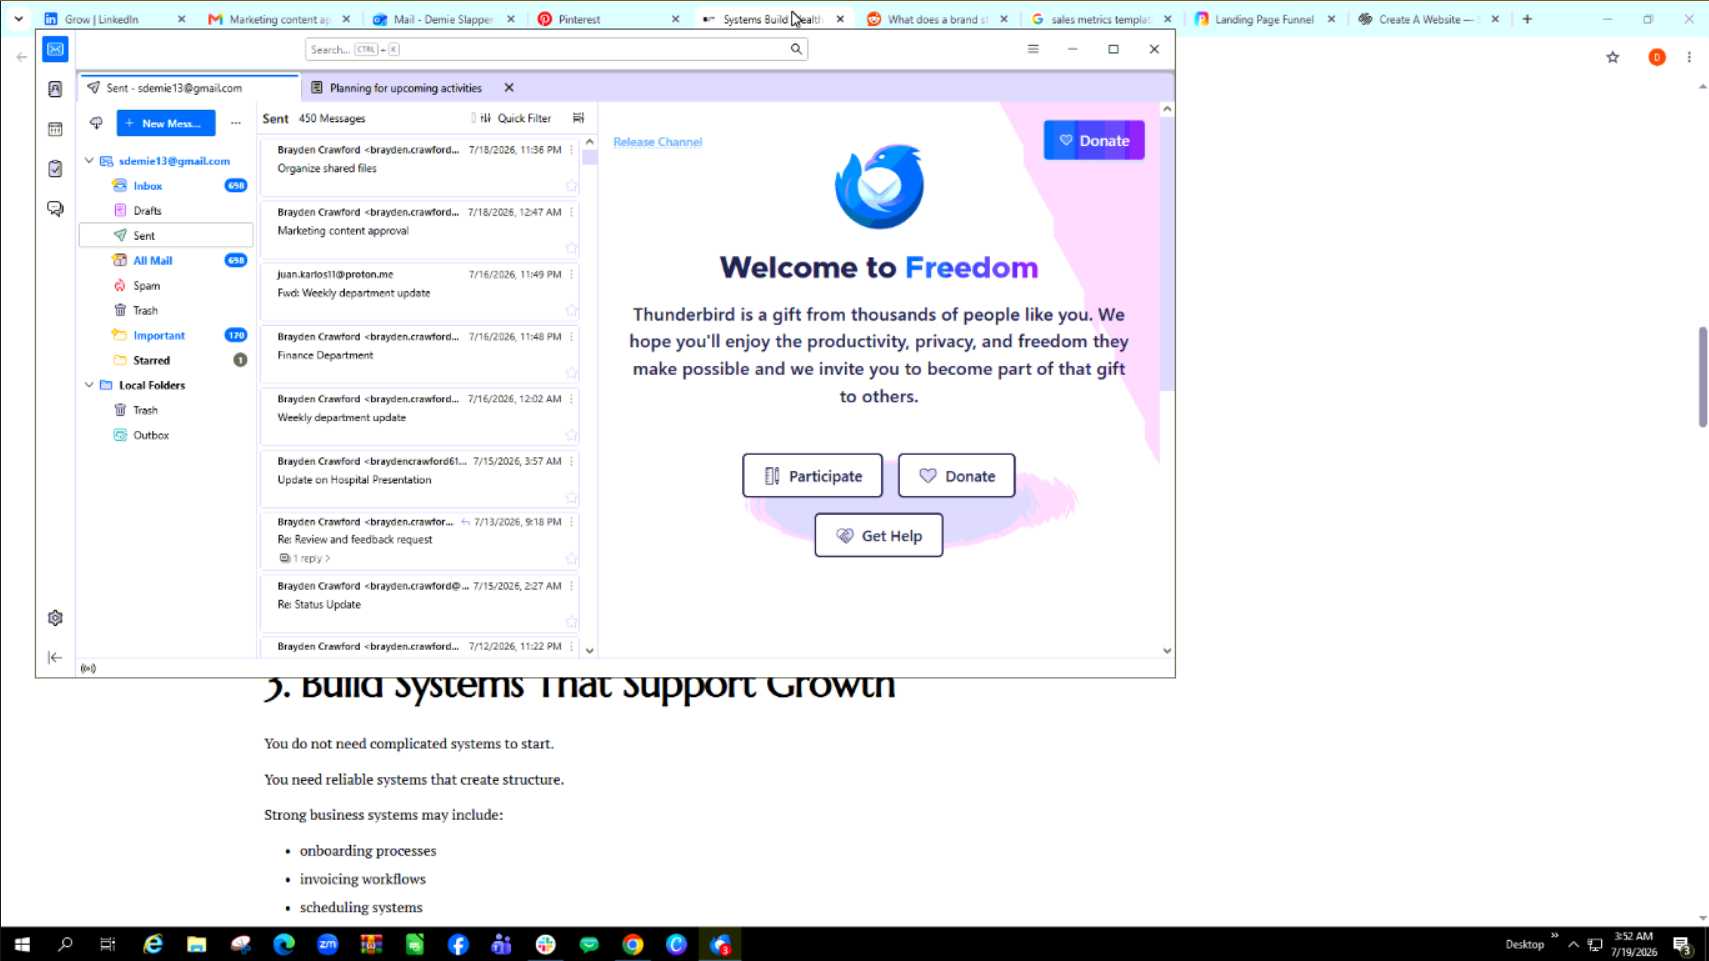Open Chrome tab search dropdown arrow
Viewport: 1709px width, 961px height.
pos(18,19)
